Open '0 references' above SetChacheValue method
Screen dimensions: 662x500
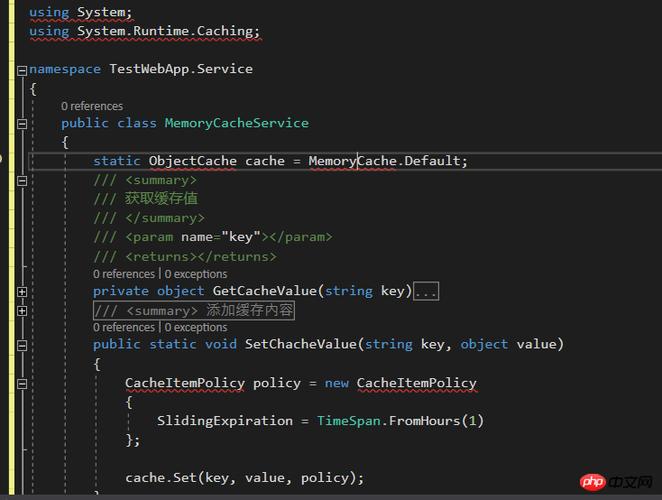[x=124, y=327]
